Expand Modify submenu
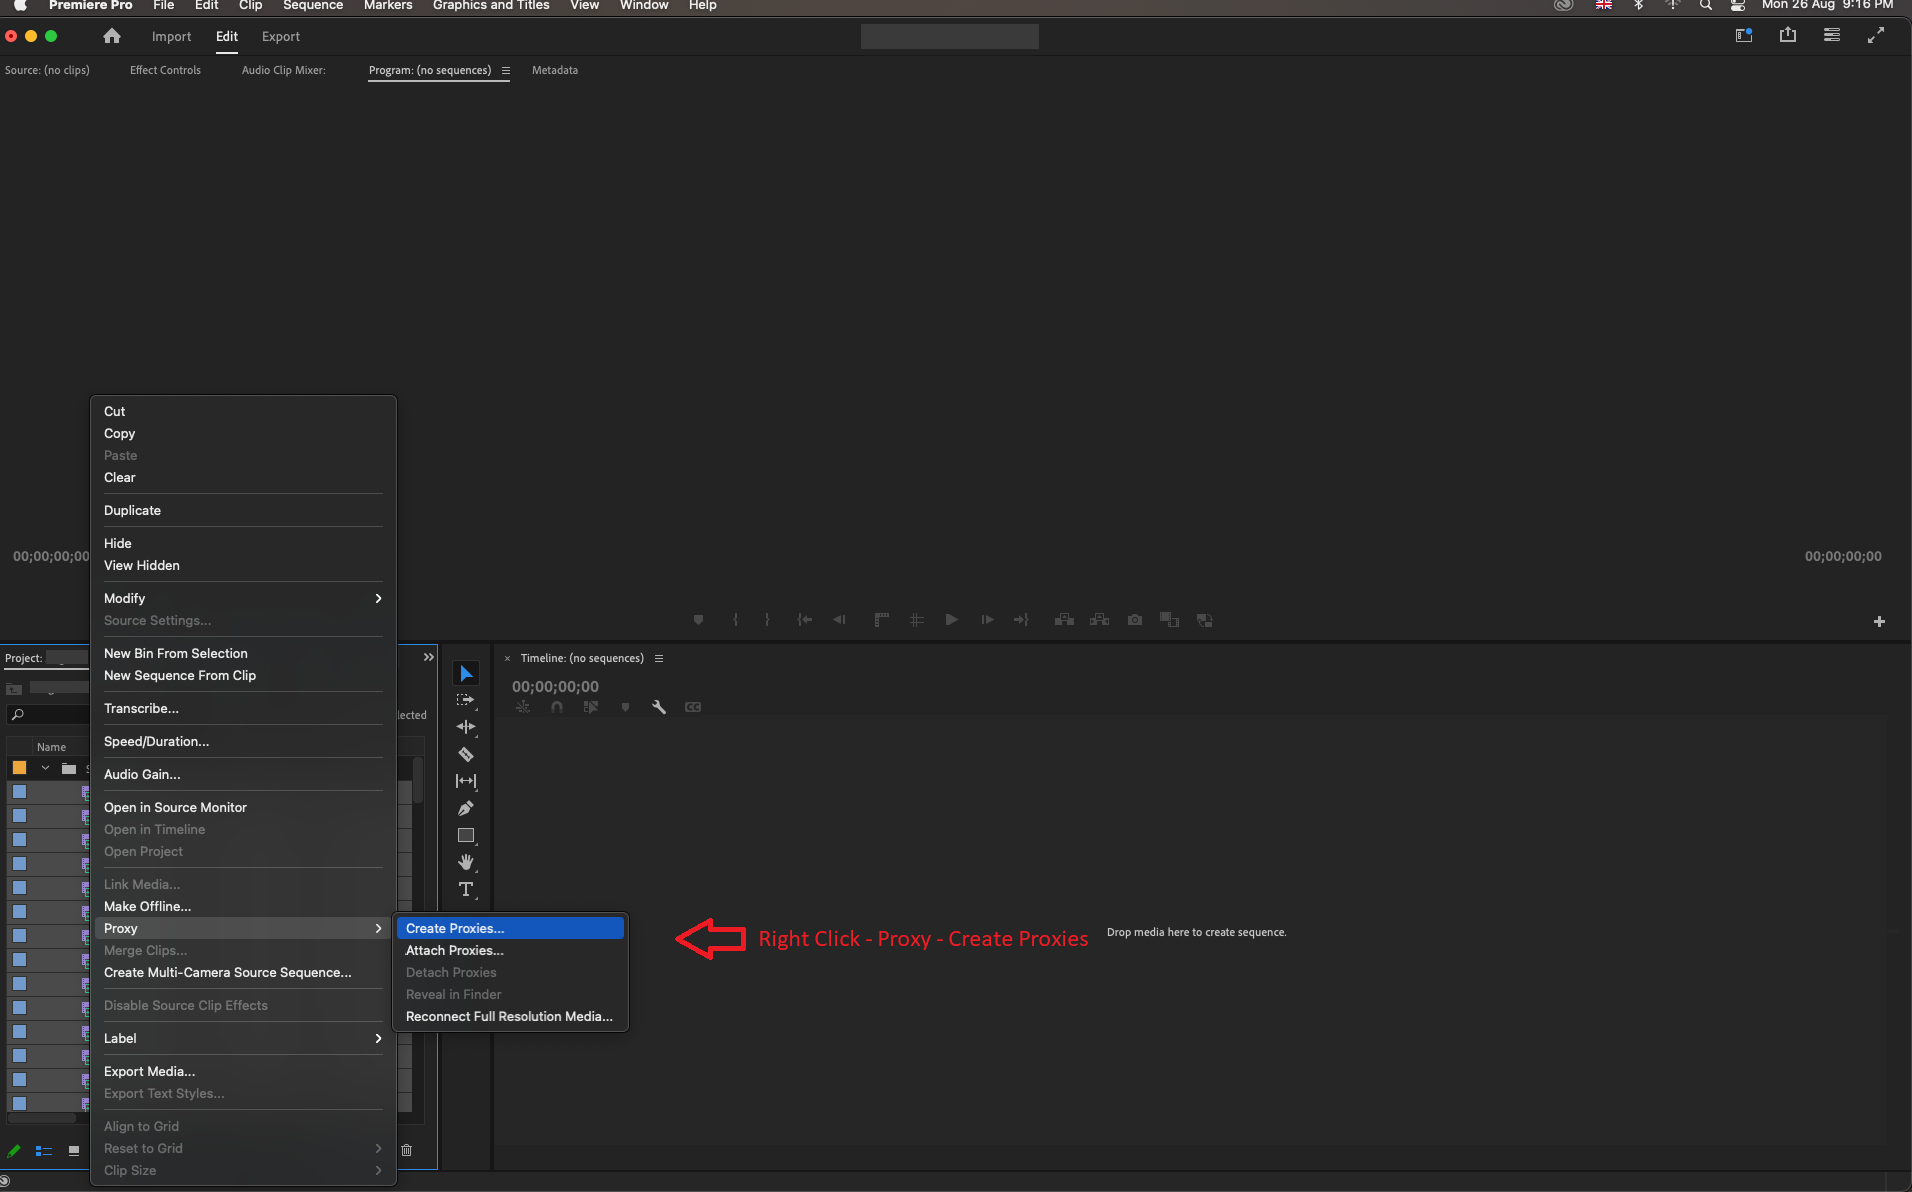 click(x=243, y=598)
